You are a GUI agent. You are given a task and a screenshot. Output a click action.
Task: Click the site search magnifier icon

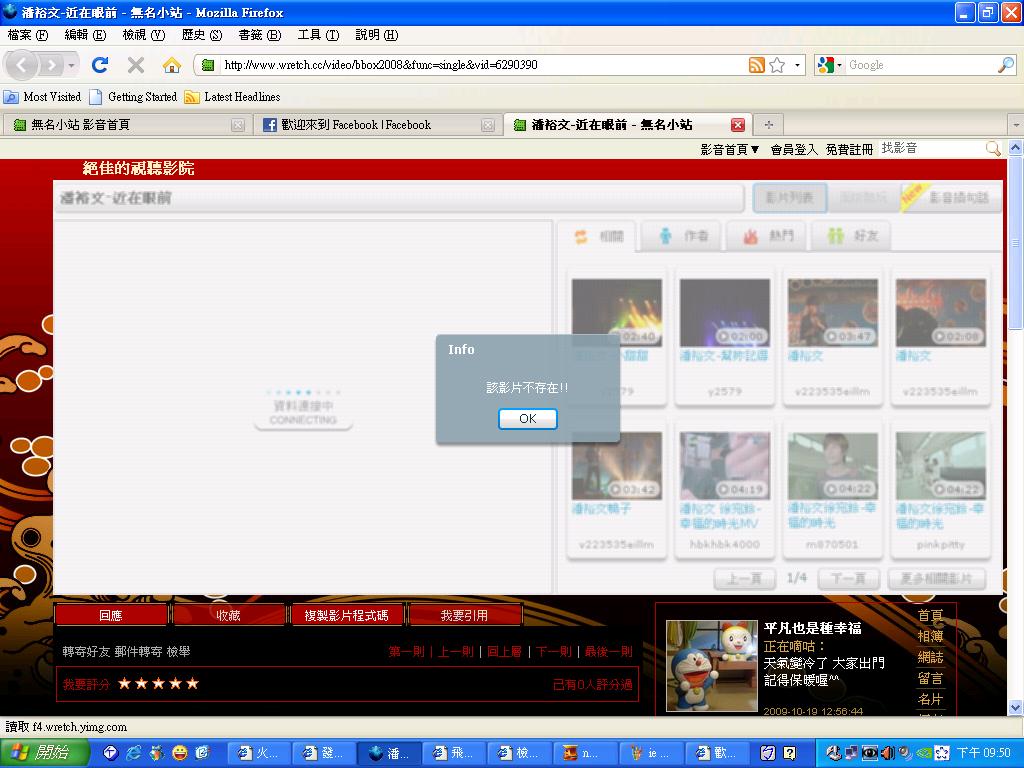[993, 148]
